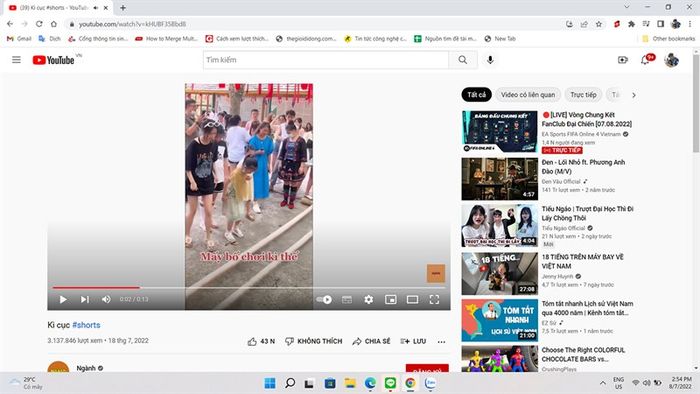Switch to theater mode view

tap(412, 299)
